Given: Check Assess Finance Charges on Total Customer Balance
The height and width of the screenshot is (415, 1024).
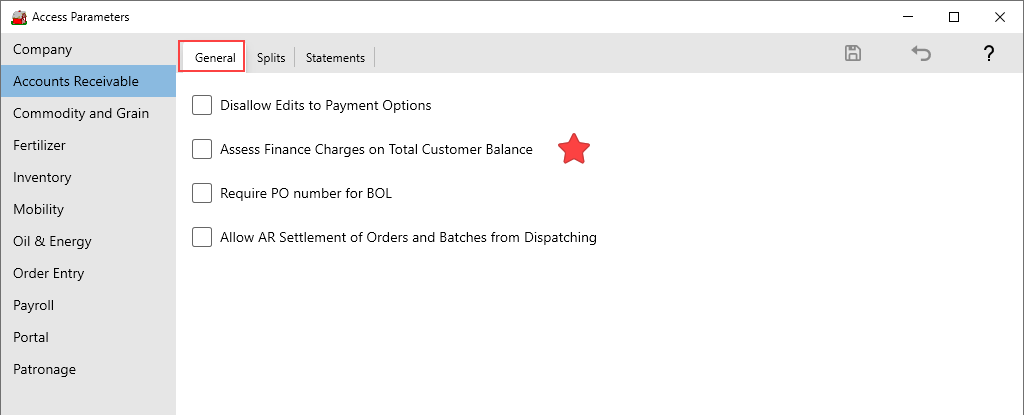Looking at the screenshot, I should tap(203, 149).
